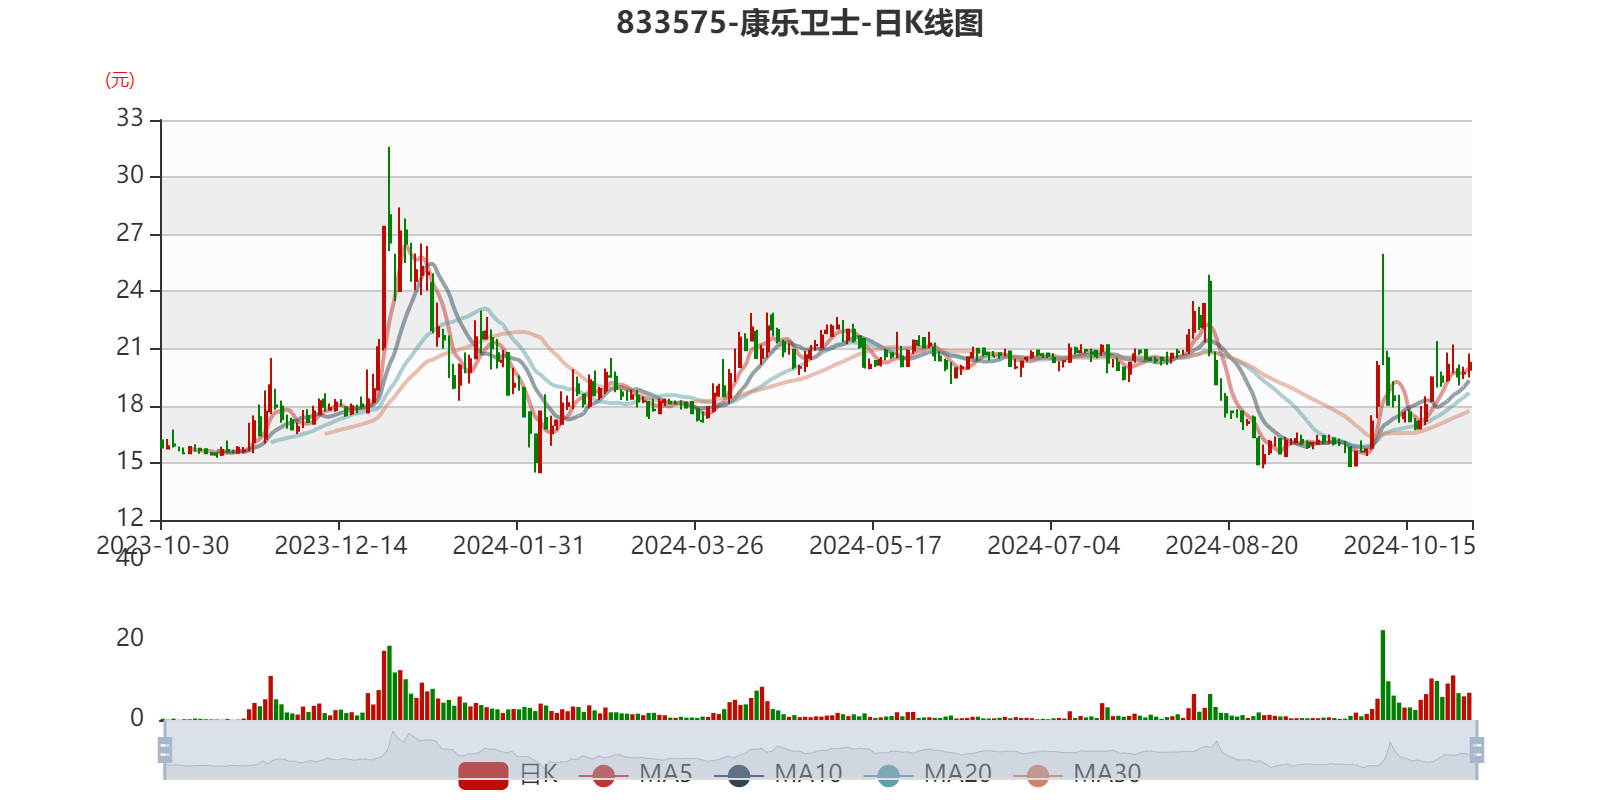This screenshot has height=800, width=1600.
Task: Click the 2024-08-20 date axis label
Action: (x=1231, y=546)
